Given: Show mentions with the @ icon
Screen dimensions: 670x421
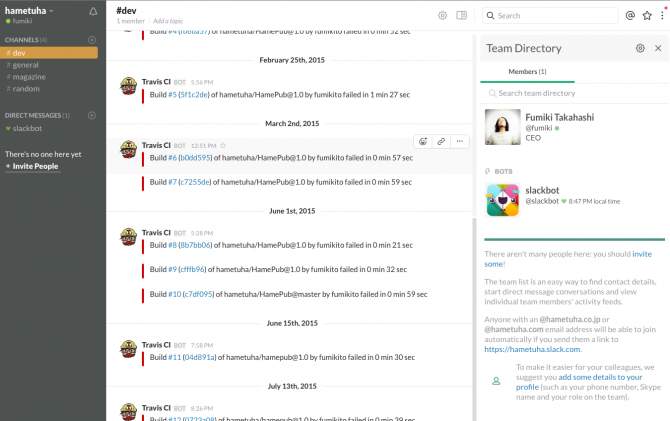Looking at the screenshot, I should tap(630, 15).
